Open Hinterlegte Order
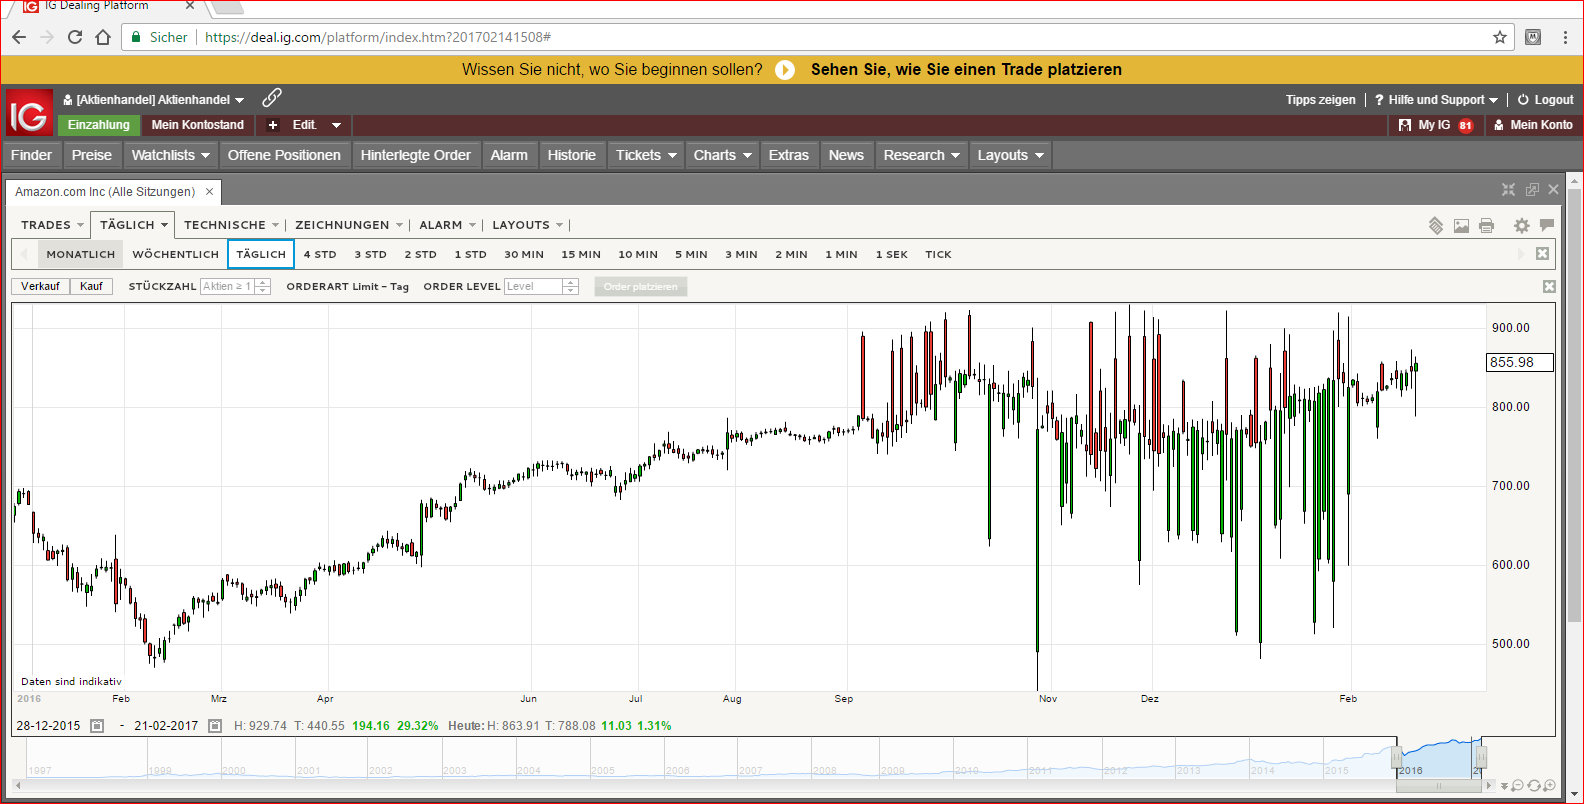This screenshot has width=1584, height=804. coord(416,155)
